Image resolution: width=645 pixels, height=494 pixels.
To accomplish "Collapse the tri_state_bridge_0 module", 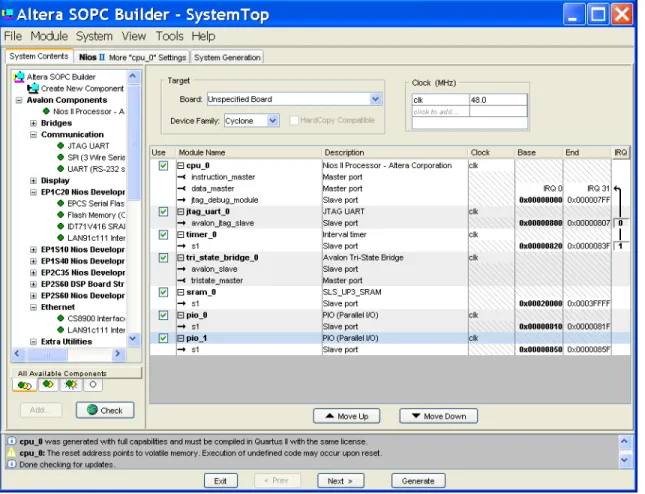I will 181,258.
